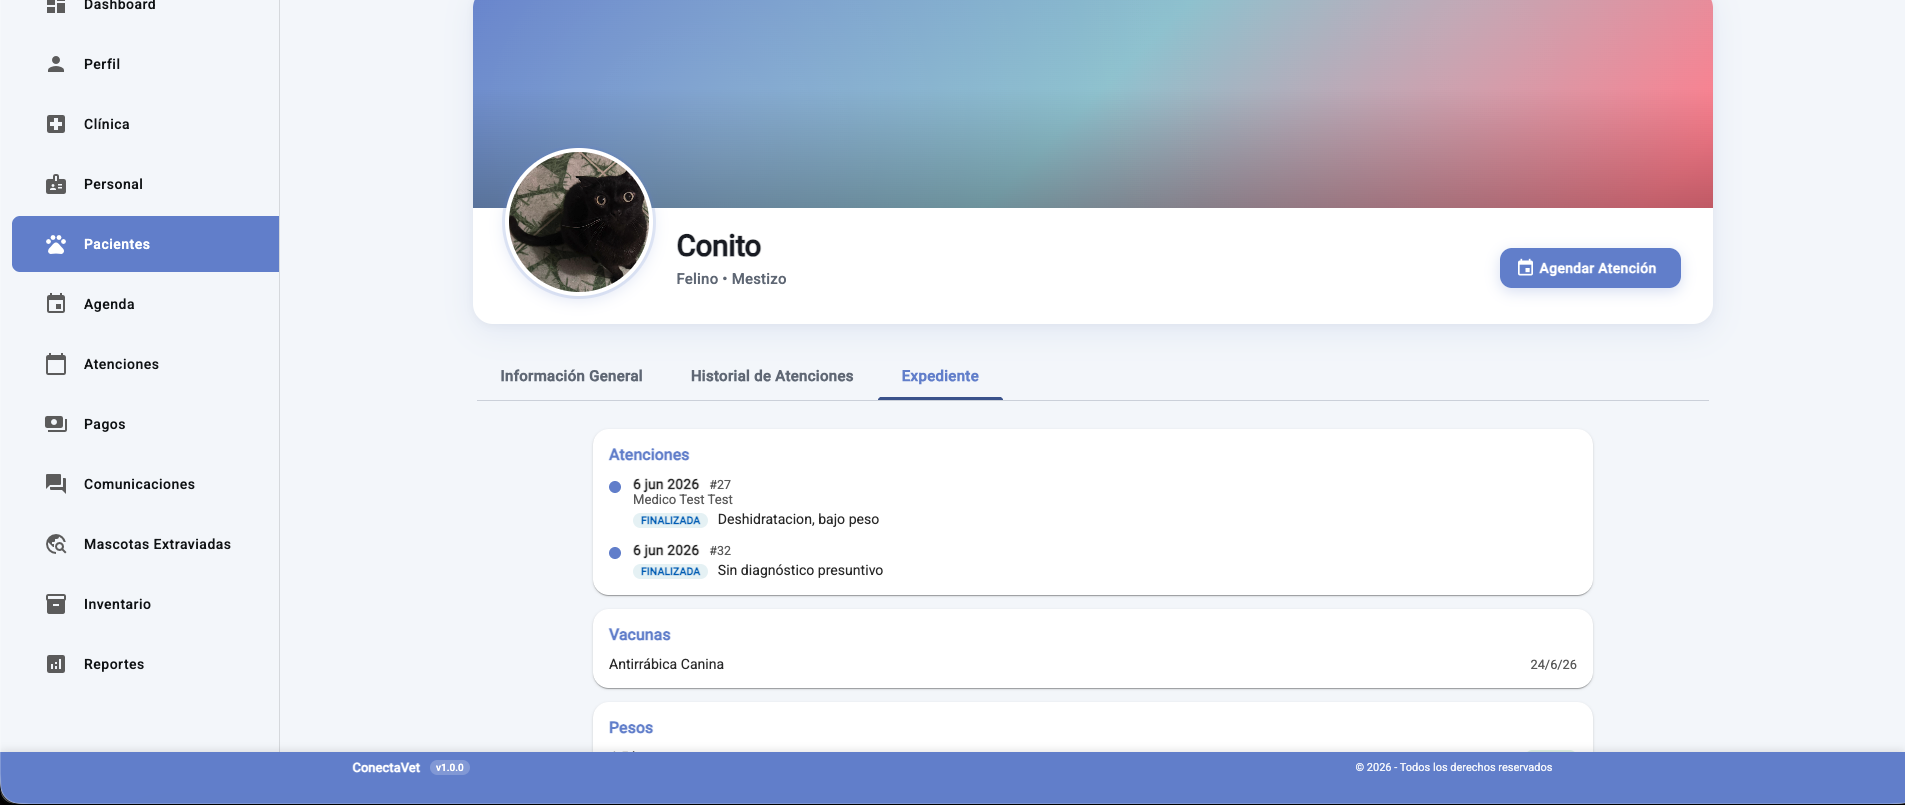Click the Pacientes paw icon
Screen dimensions: 1905x805
pos(56,244)
